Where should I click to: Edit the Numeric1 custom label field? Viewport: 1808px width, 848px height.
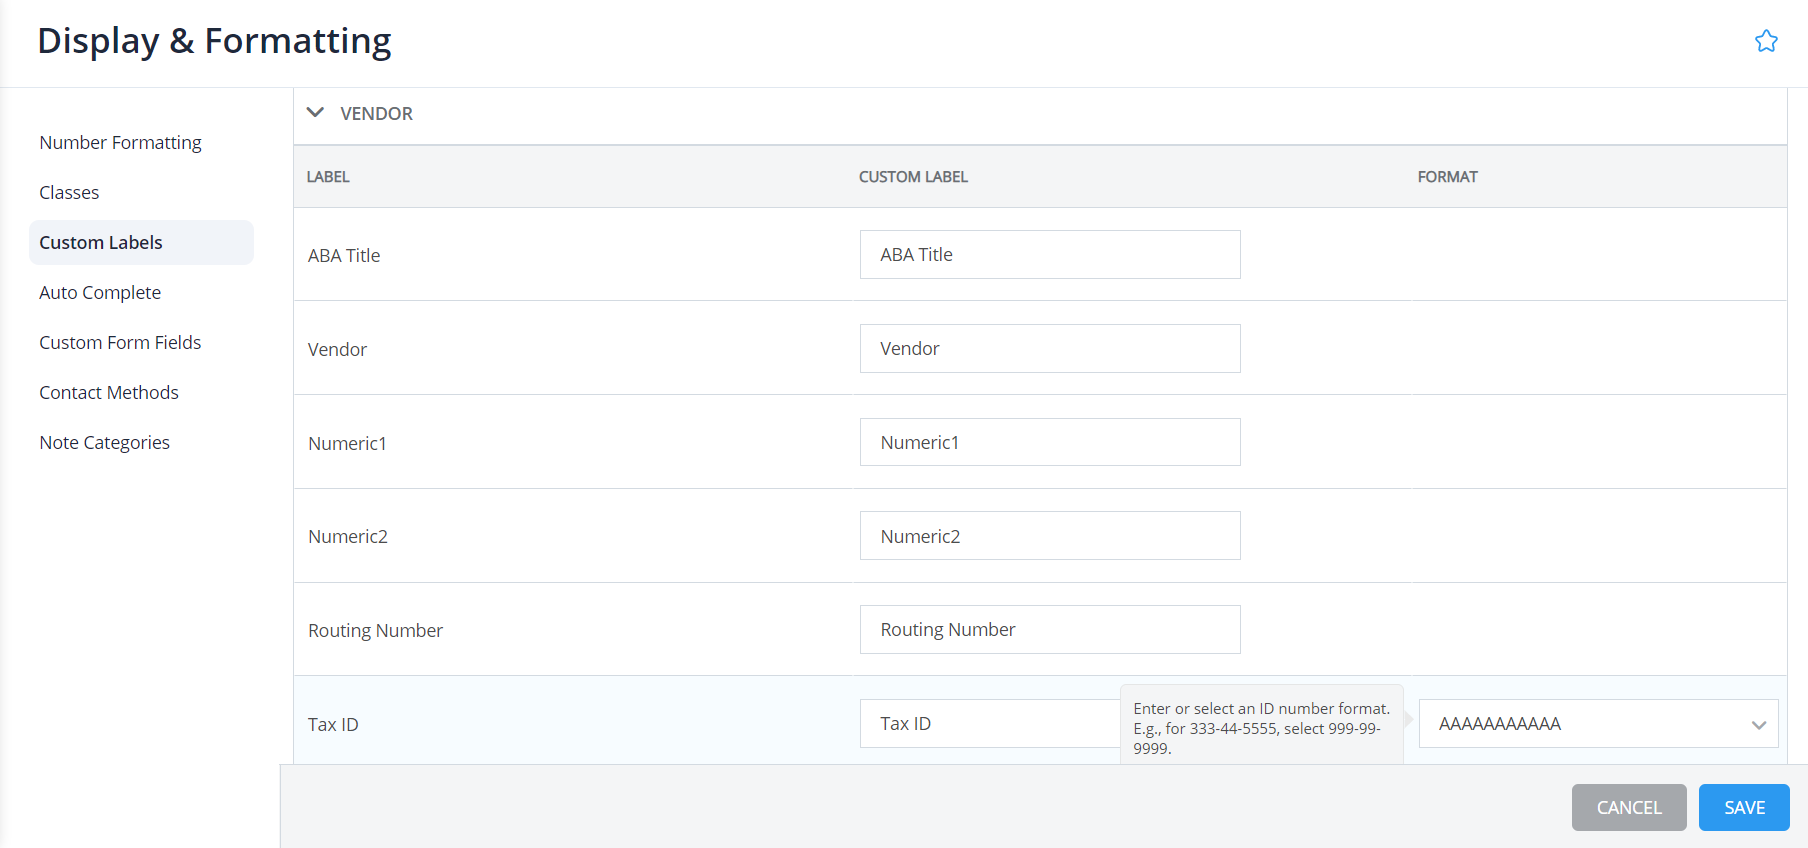pyautogui.click(x=1050, y=442)
